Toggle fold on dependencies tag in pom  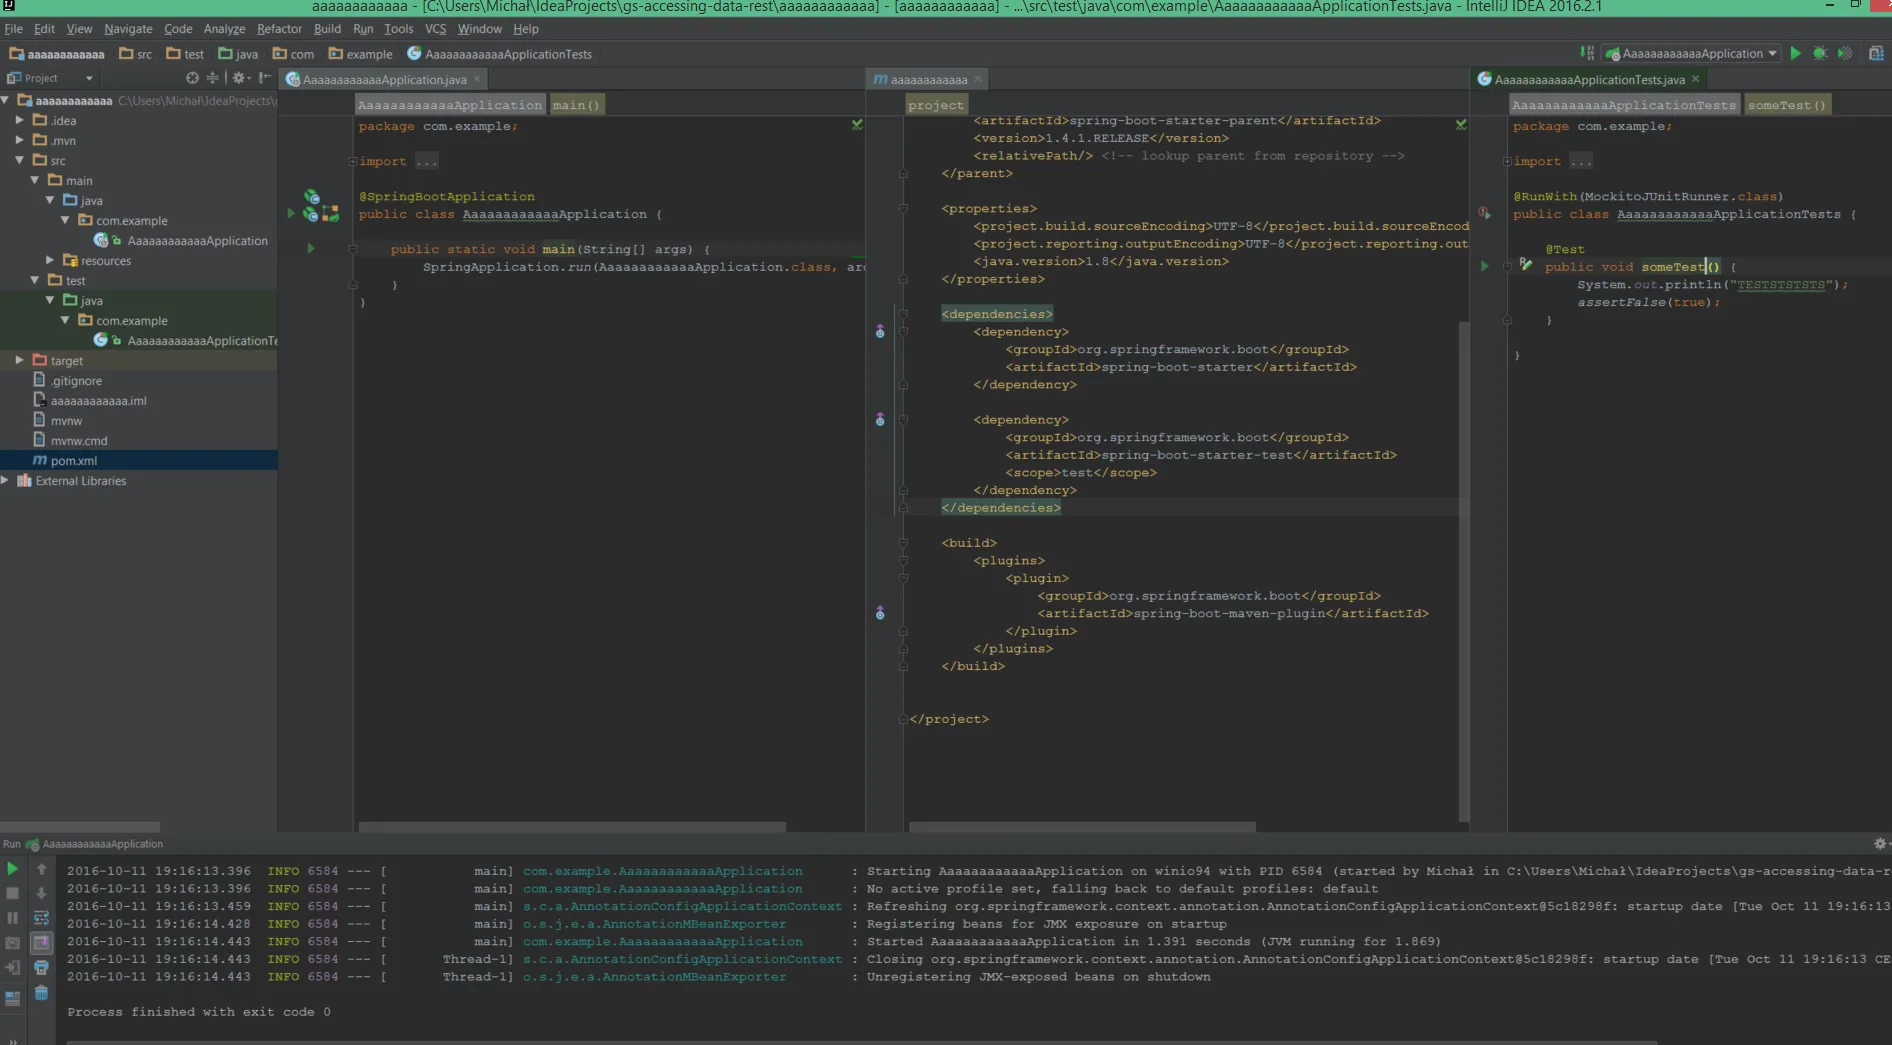point(903,314)
